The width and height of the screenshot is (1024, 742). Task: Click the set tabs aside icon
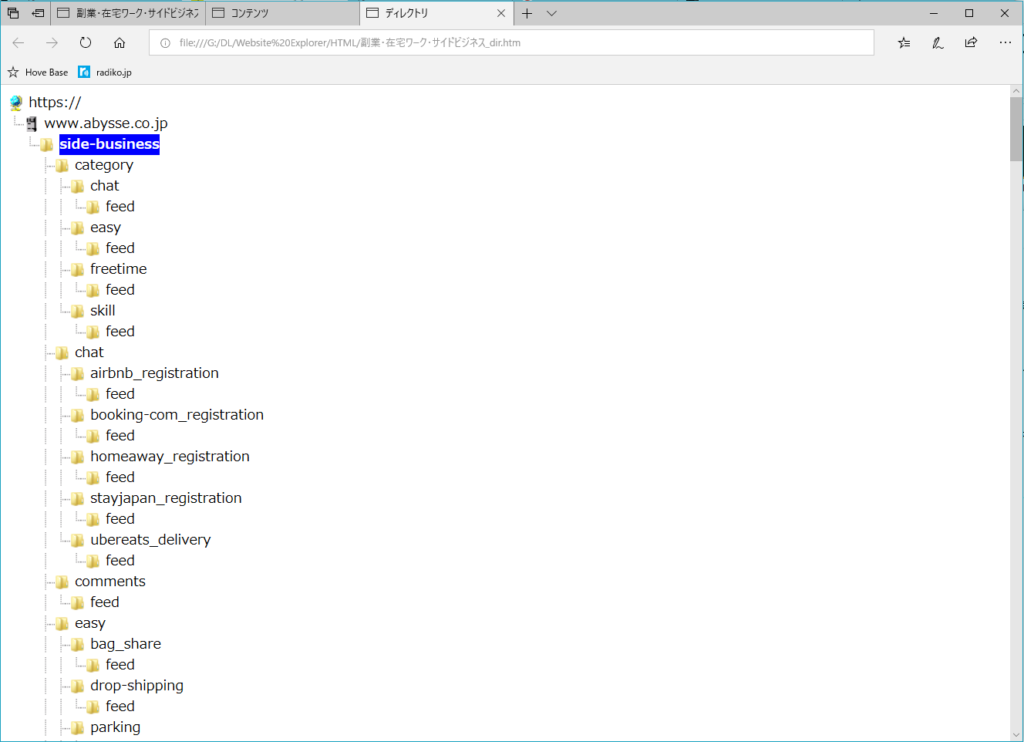point(38,13)
